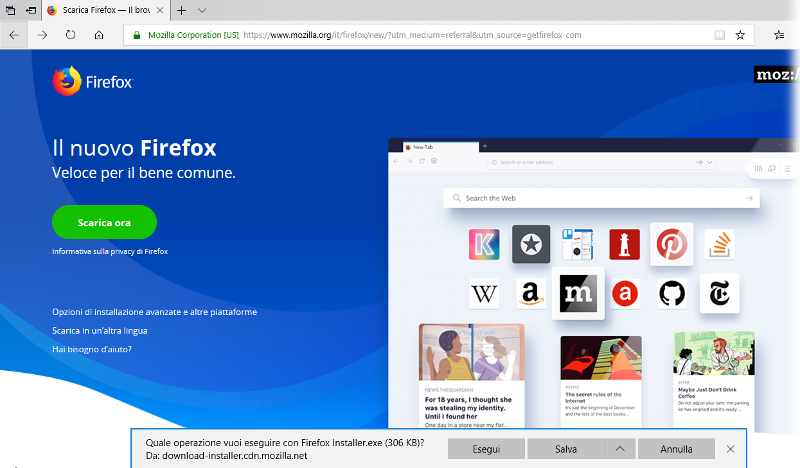Click the Amazon tile icon

click(x=531, y=294)
